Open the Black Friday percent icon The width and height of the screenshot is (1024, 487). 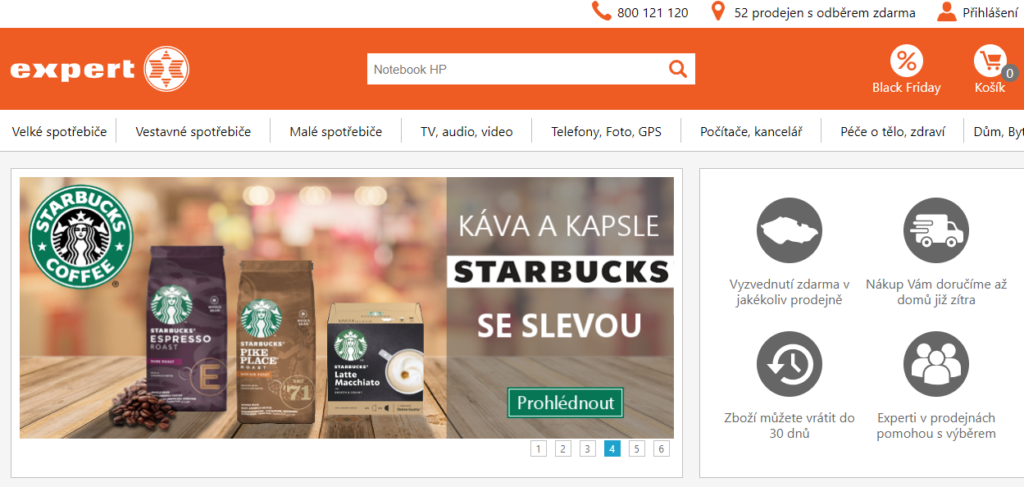pyautogui.click(x=906, y=61)
